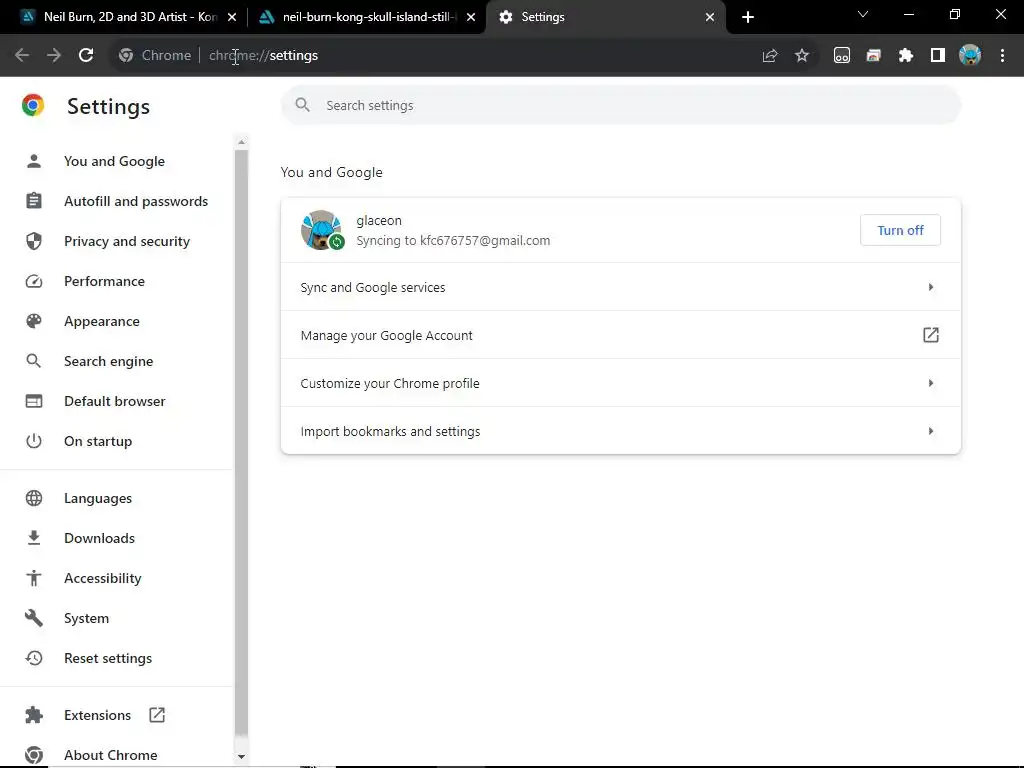Open the Chrome three-dot menu
The width and height of the screenshot is (1024, 768).
[x=1002, y=56]
